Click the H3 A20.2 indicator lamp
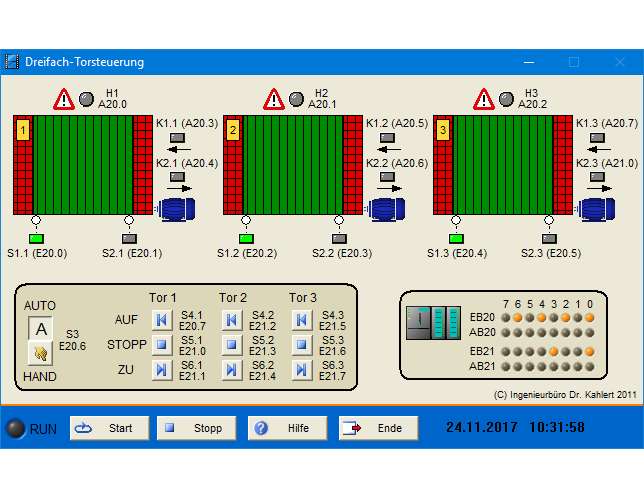 (x=506, y=99)
